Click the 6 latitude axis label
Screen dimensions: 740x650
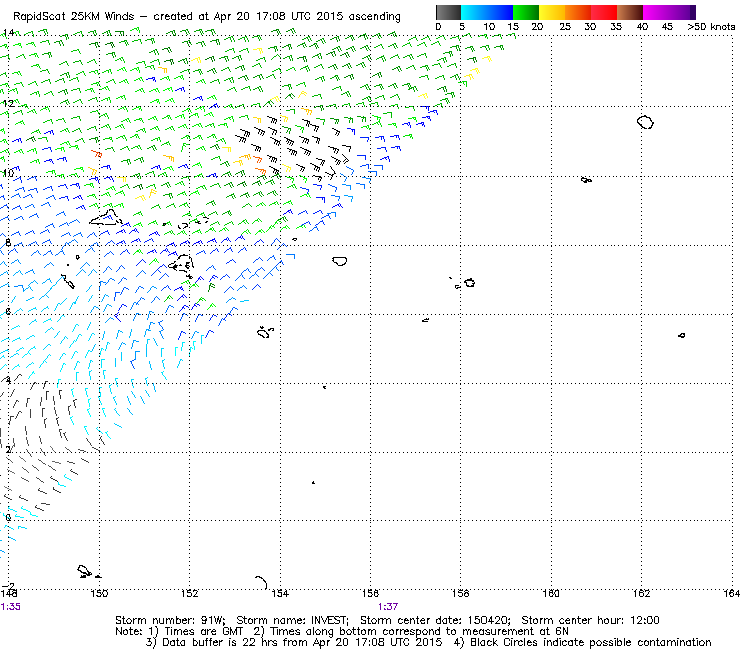(x=8, y=312)
